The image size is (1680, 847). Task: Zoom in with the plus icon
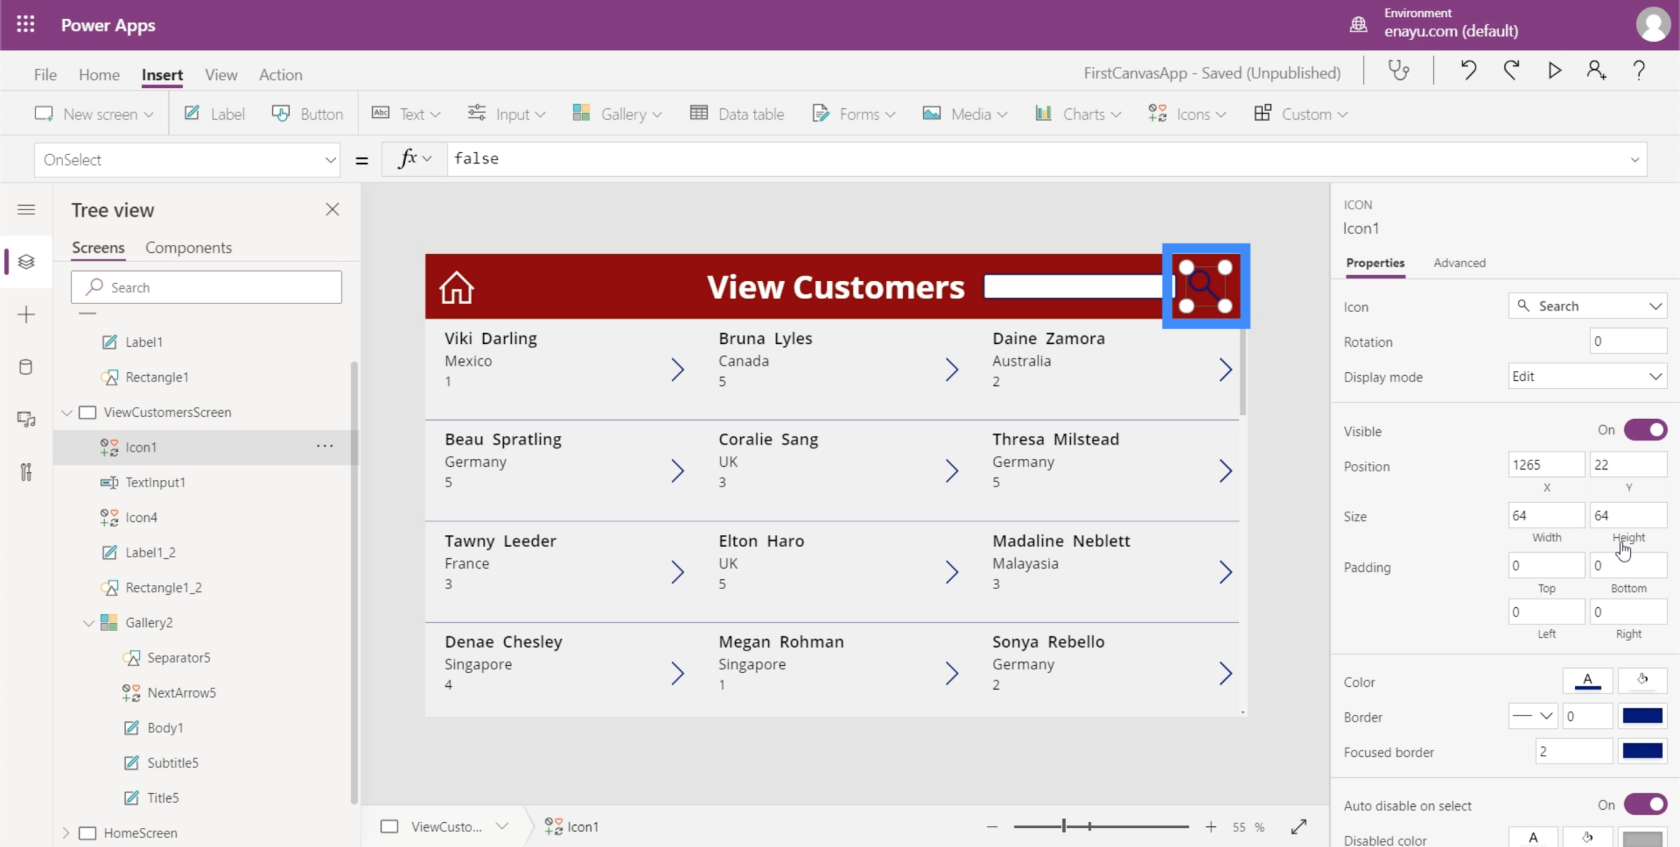[x=1211, y=826]
